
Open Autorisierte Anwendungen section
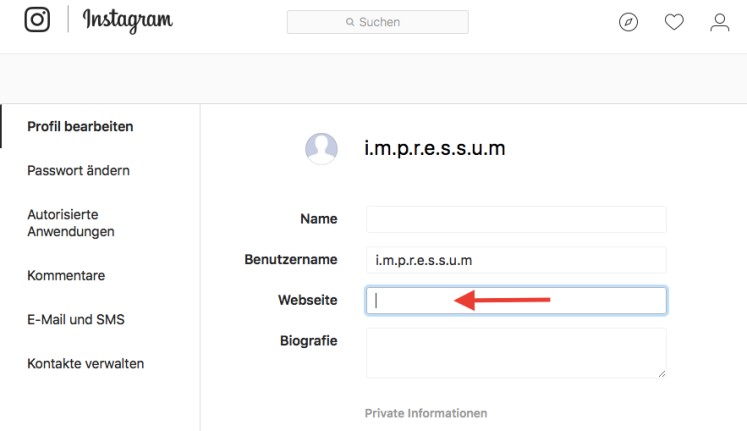click(70, 223)
